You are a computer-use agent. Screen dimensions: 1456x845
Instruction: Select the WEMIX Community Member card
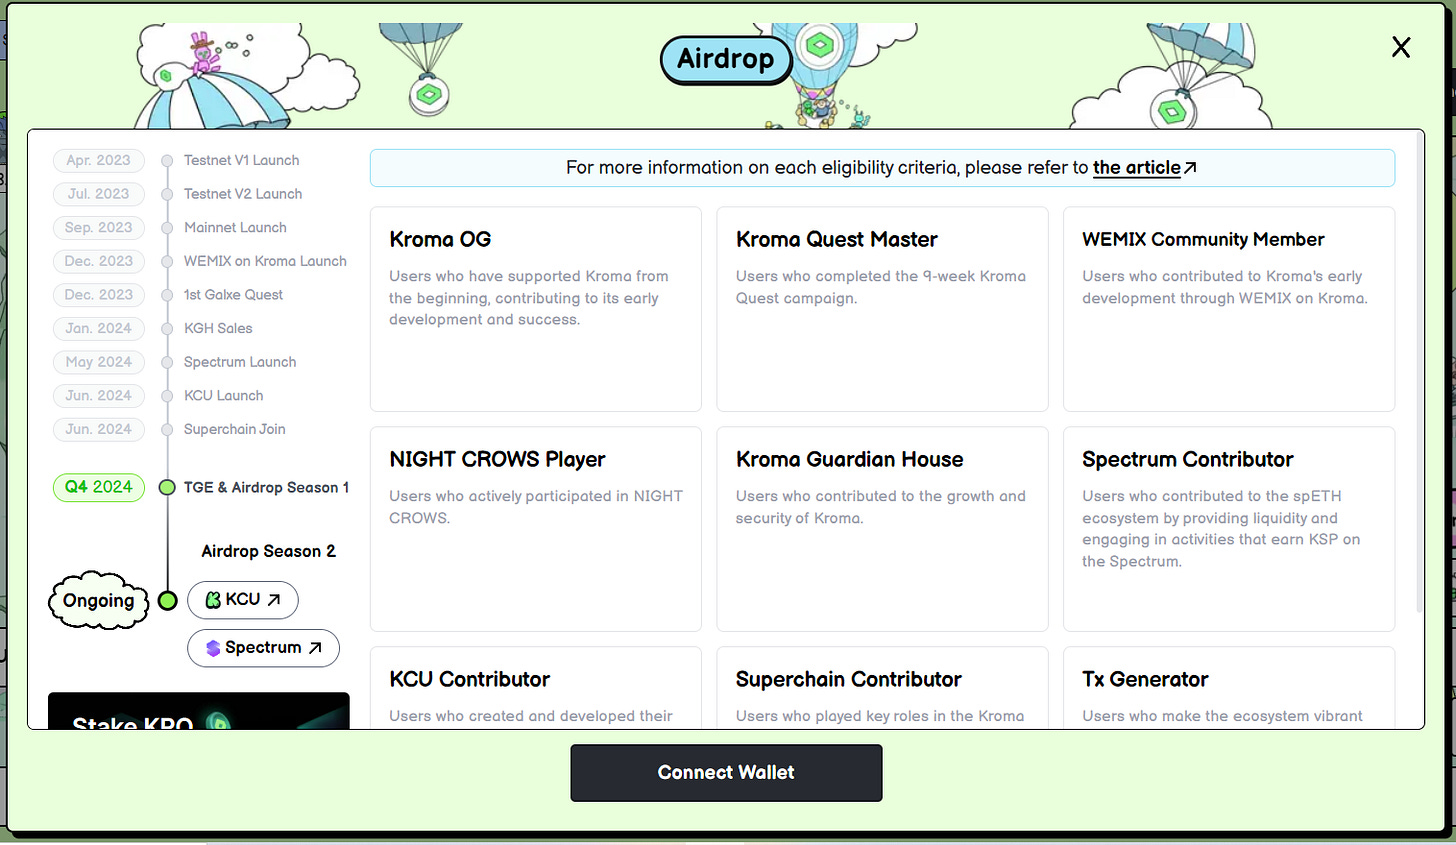pyautogui.click(x=1228, y=309)
